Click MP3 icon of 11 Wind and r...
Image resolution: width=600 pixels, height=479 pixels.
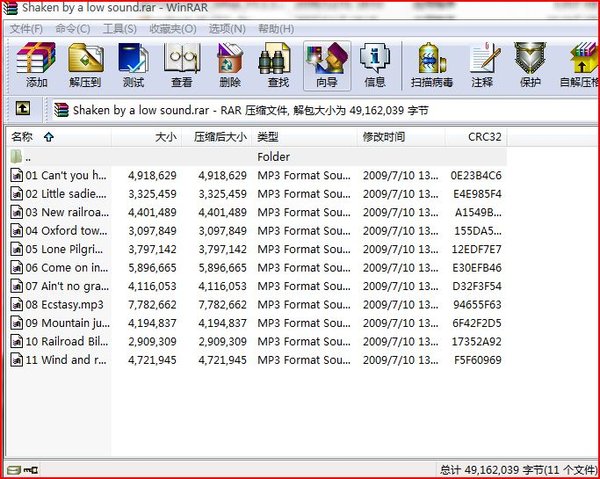pyautogui.click(x=16, y=360)
